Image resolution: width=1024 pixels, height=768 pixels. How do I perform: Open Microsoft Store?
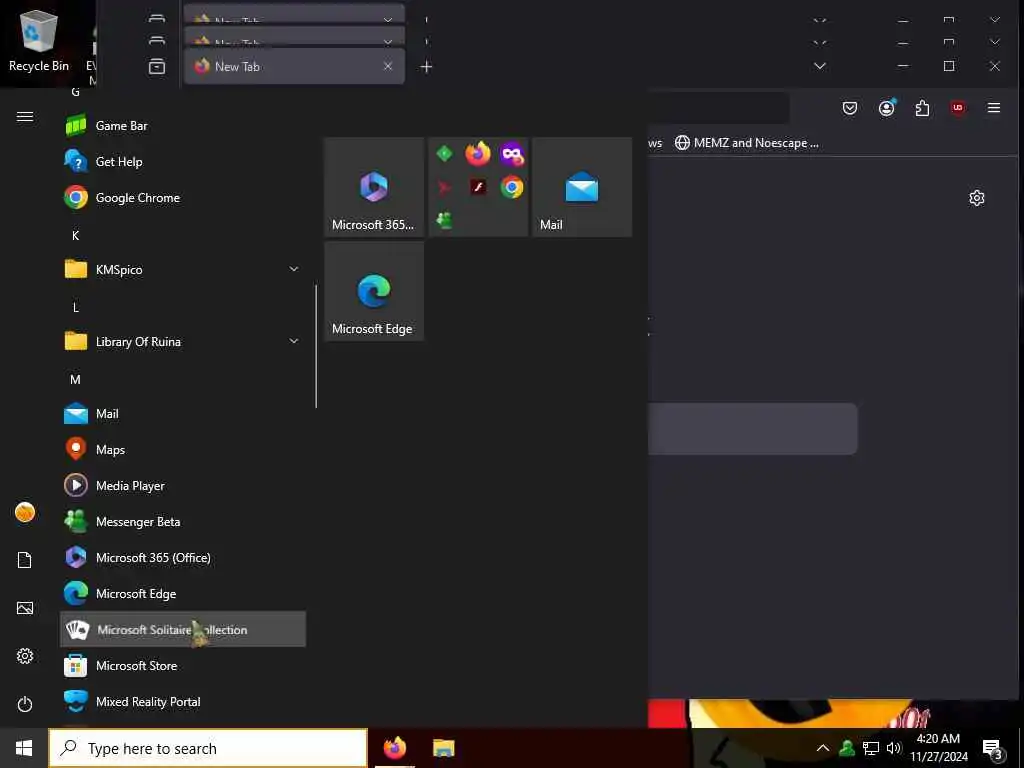click(182, 665)
